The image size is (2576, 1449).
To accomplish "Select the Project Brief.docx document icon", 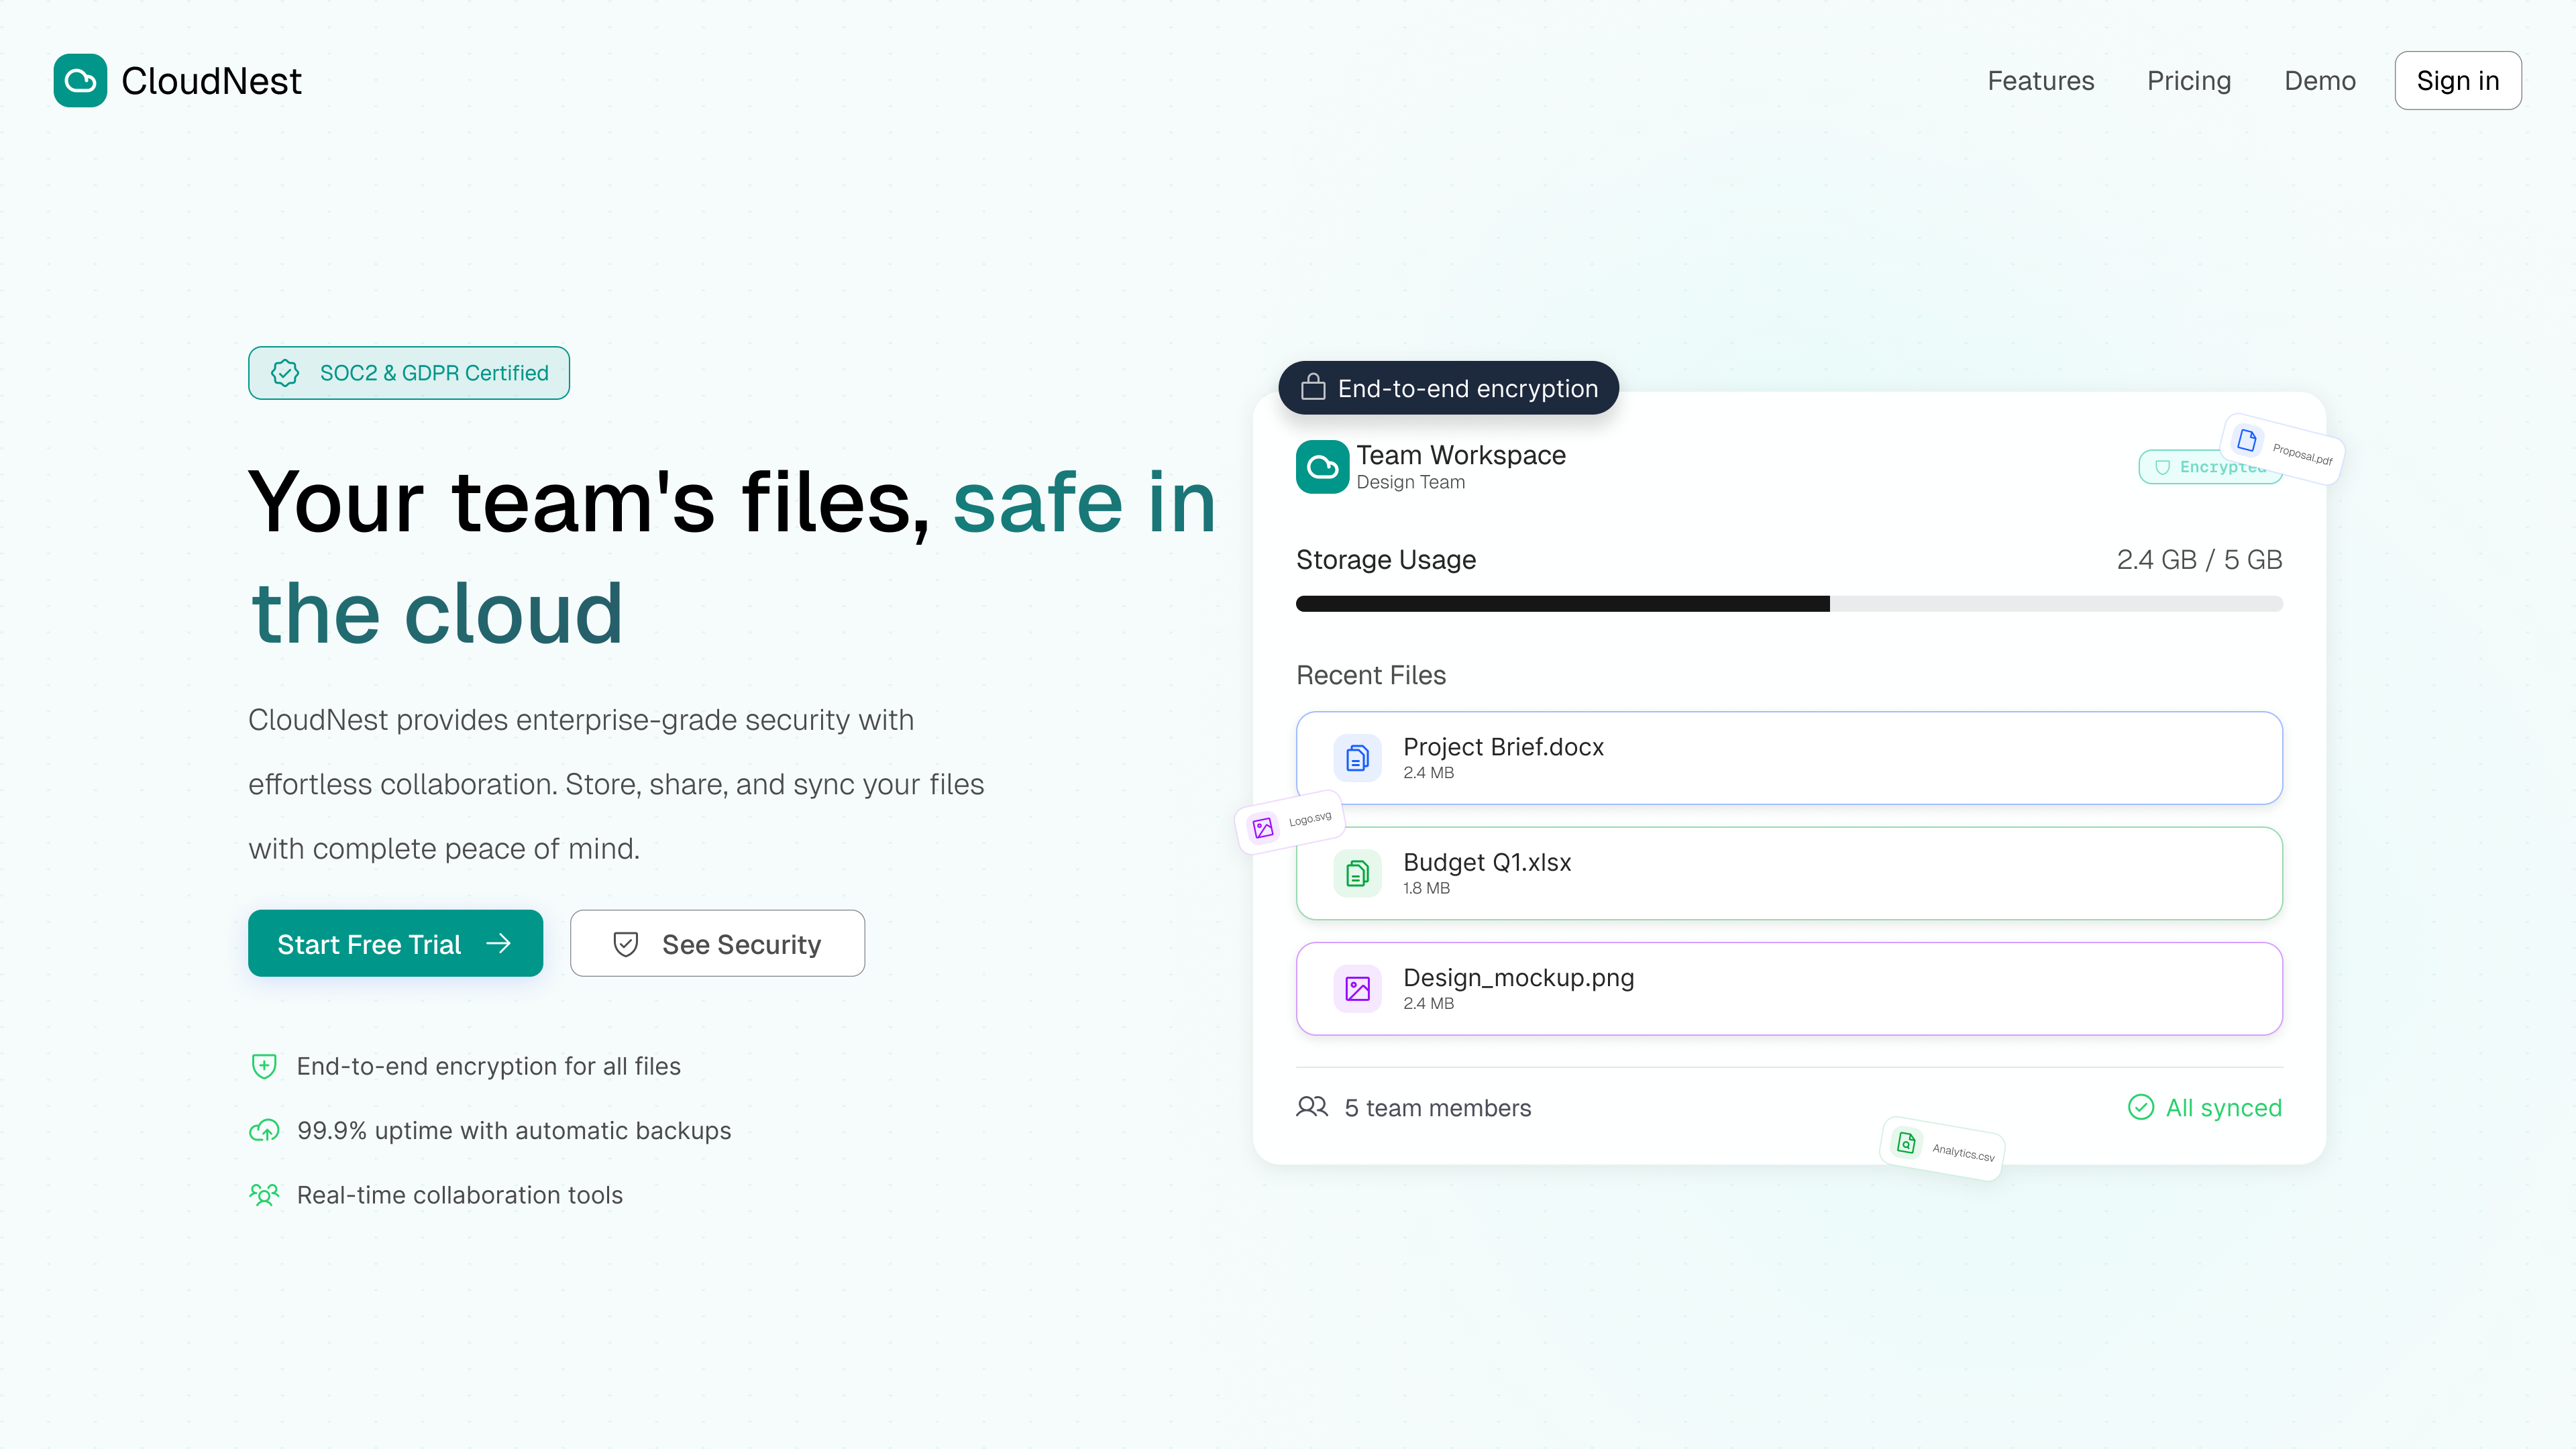I will (x=1357, y=758).
